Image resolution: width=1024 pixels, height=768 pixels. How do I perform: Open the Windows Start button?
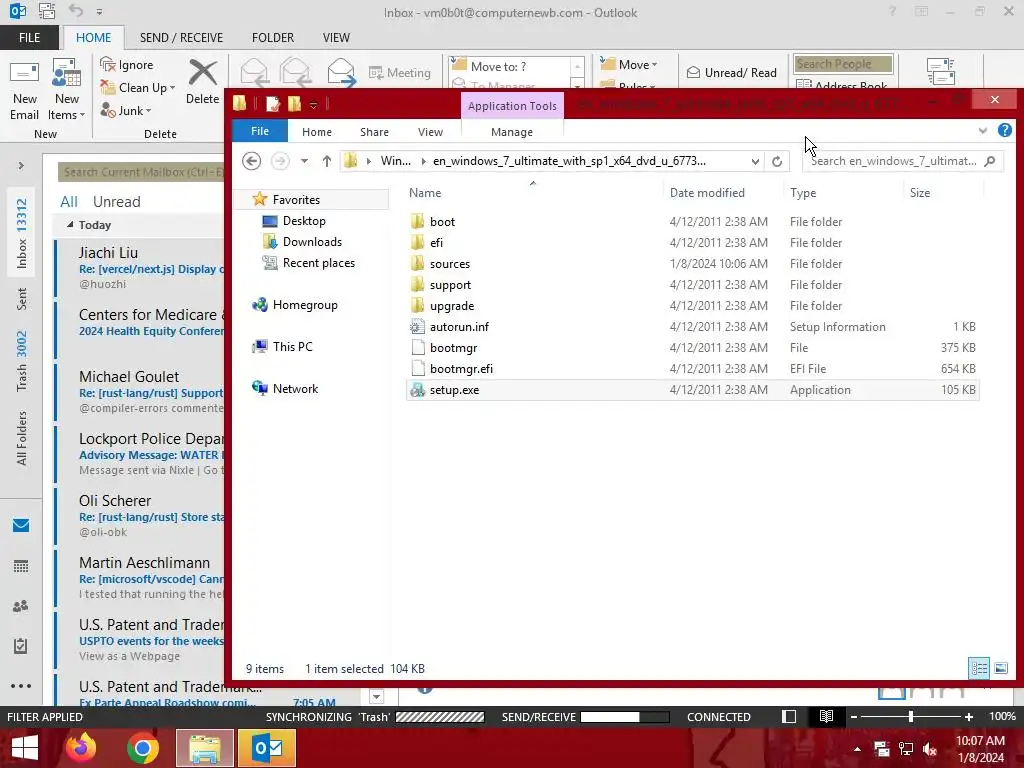pyautogui.click(x=24, y=748)
